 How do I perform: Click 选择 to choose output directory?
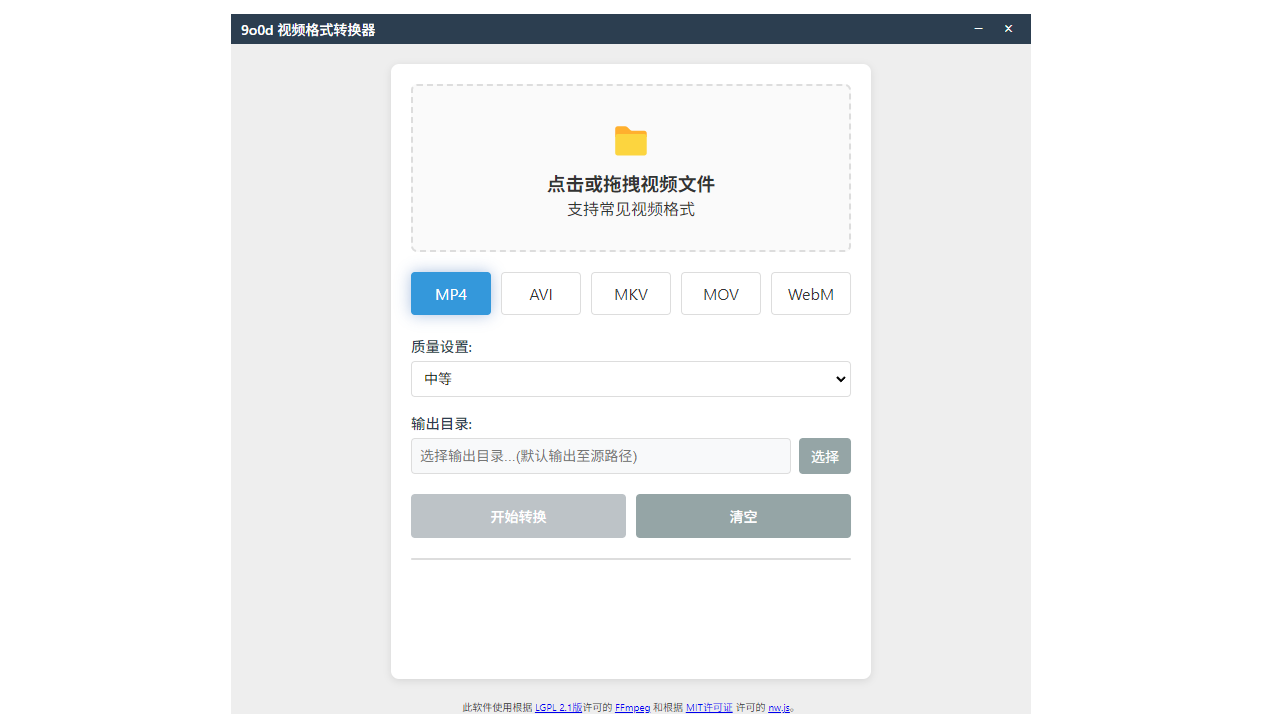tap(824, 456)
